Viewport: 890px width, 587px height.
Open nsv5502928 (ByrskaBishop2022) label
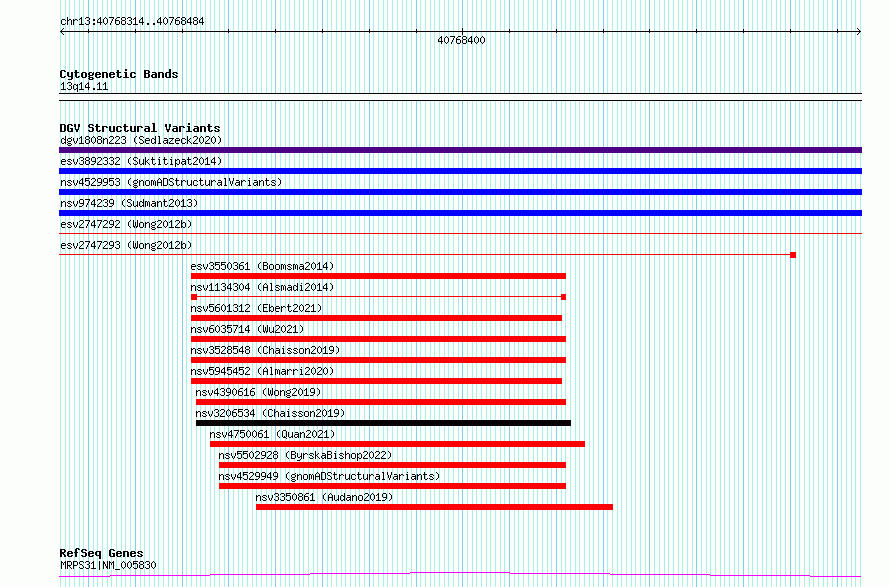point(305,455)
